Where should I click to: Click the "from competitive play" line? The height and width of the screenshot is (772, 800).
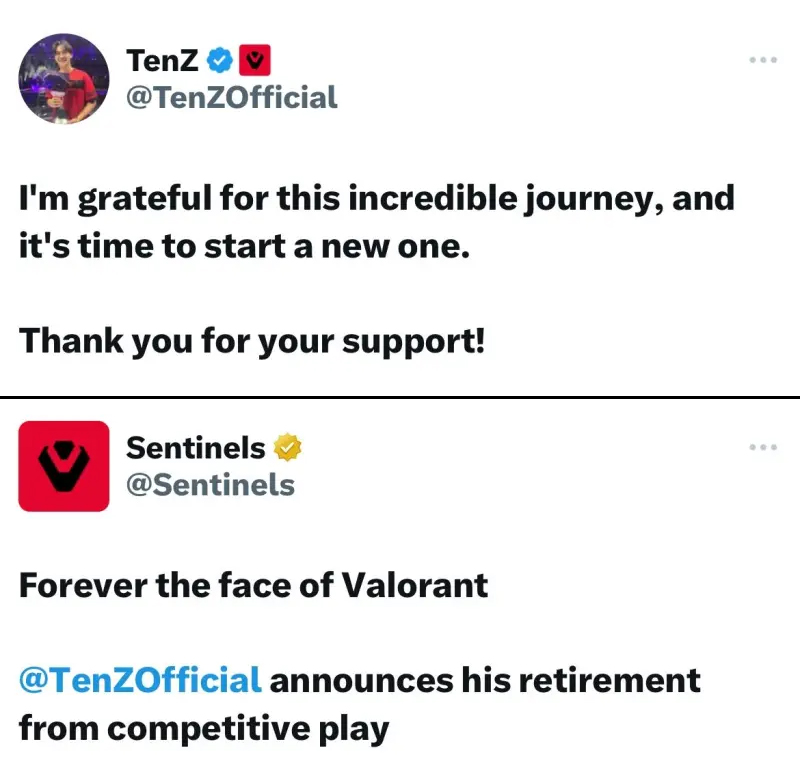[203, 728]
